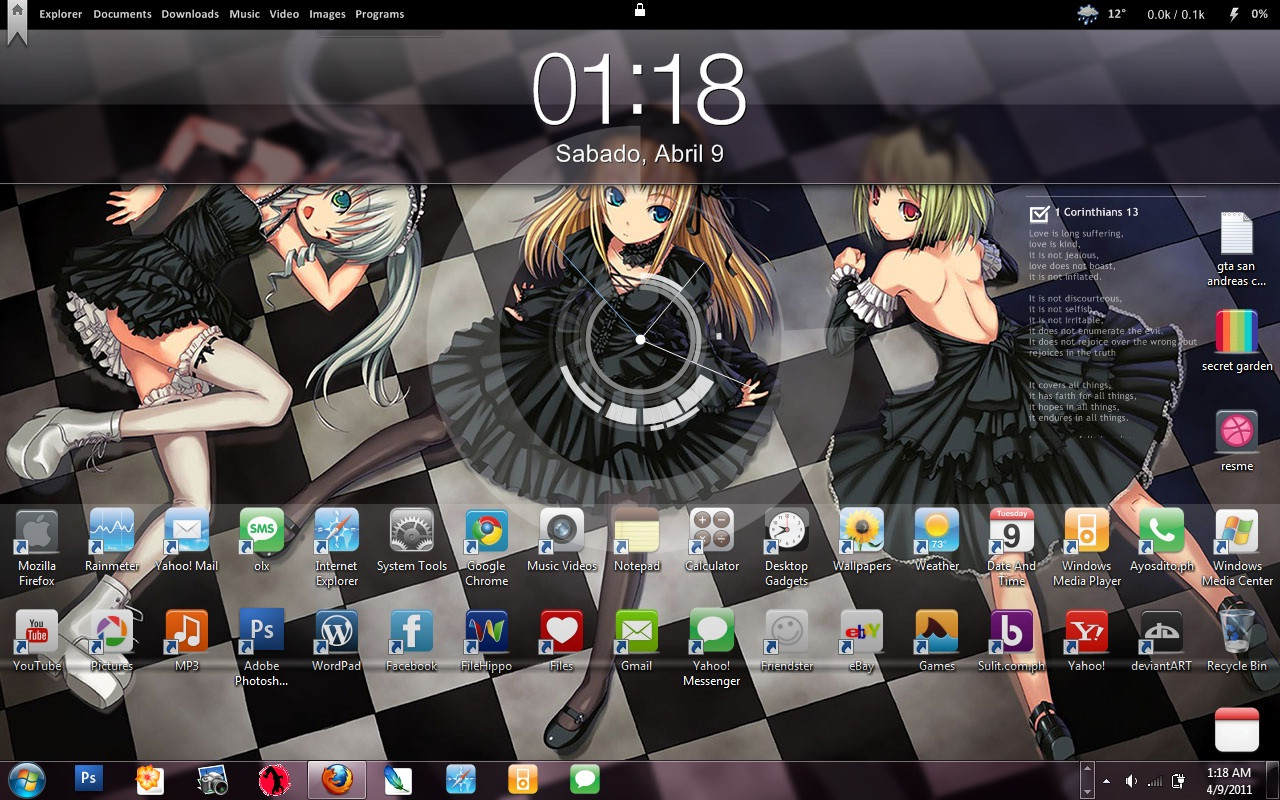
Task: Open the eBay desktop shortcut
Action: [862, 631]
